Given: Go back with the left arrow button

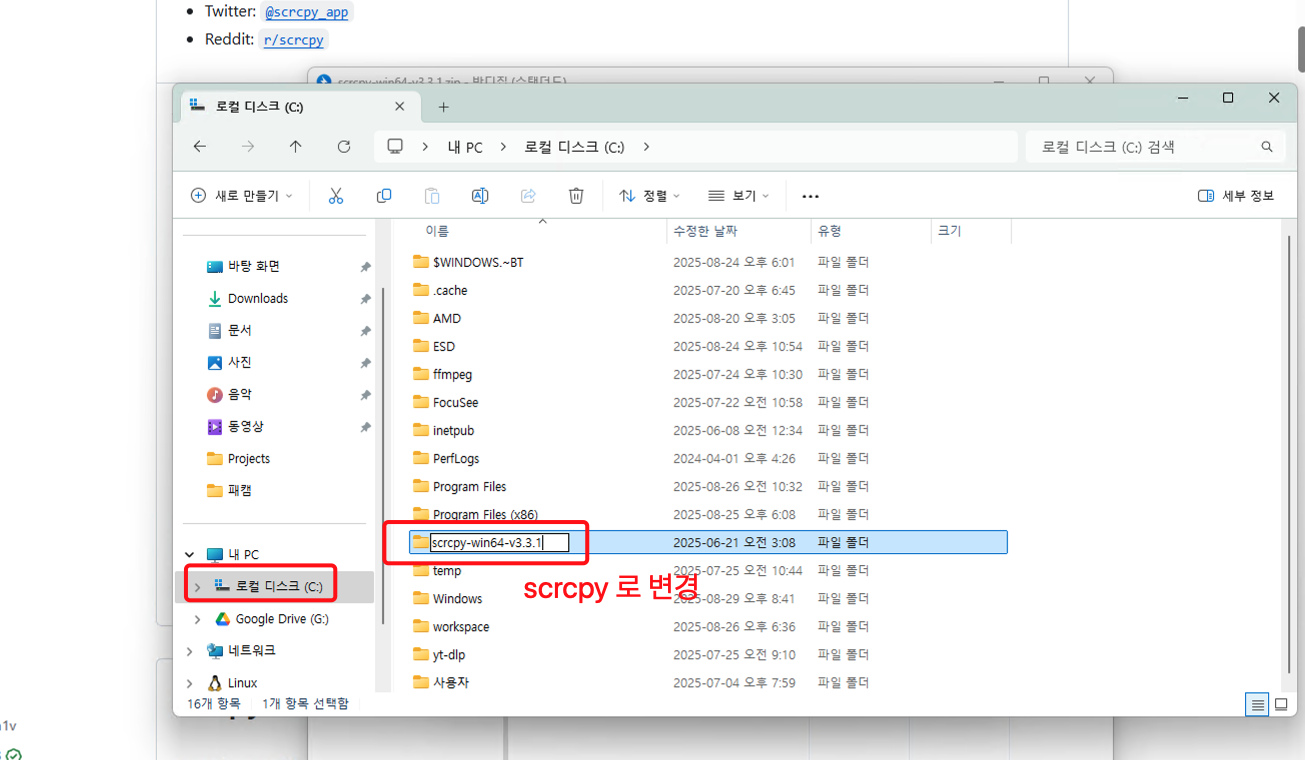Looking at the screenshot, I should point(200,147).
